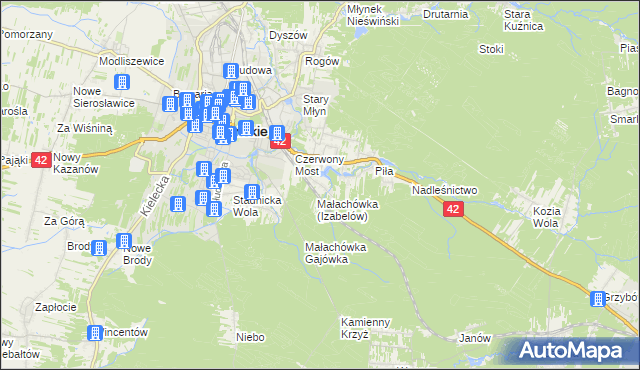Click the Nowy Kazanów label

point(76,163)
